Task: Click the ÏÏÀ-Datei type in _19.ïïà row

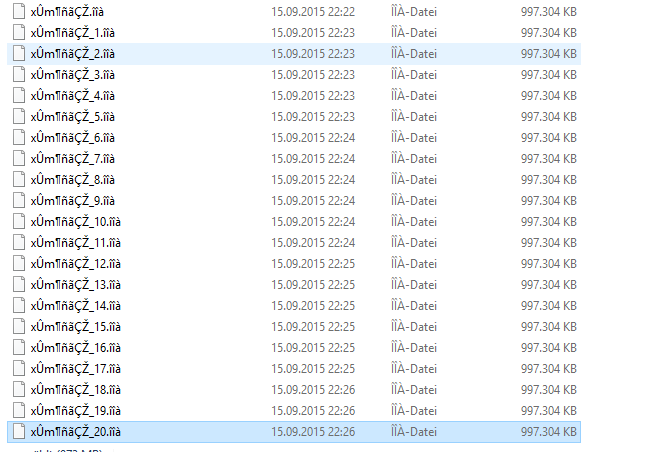Action: click(x=414, y=411)
